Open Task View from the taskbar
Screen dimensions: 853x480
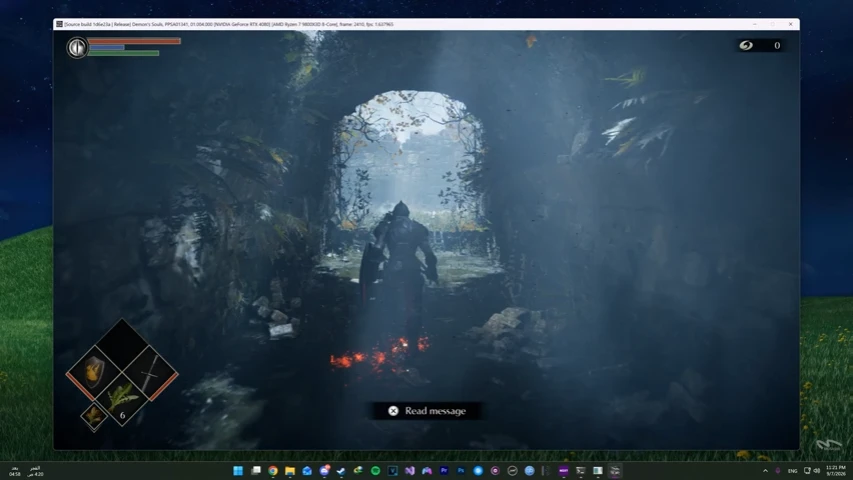(x=255, y=471)
